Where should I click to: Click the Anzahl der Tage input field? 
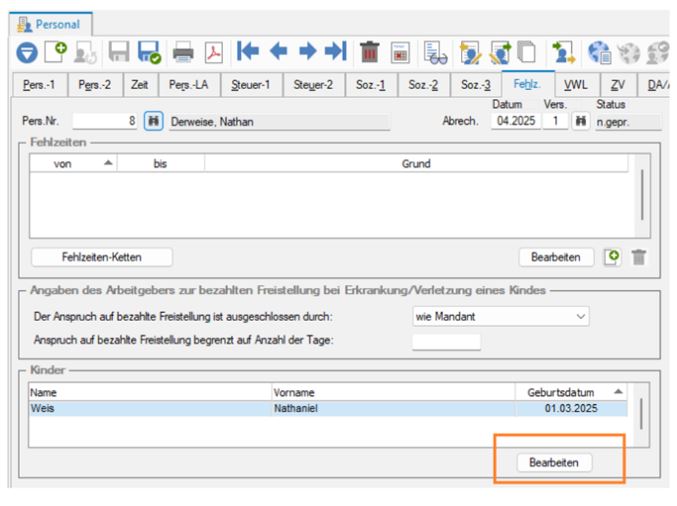tap(446, 341)
